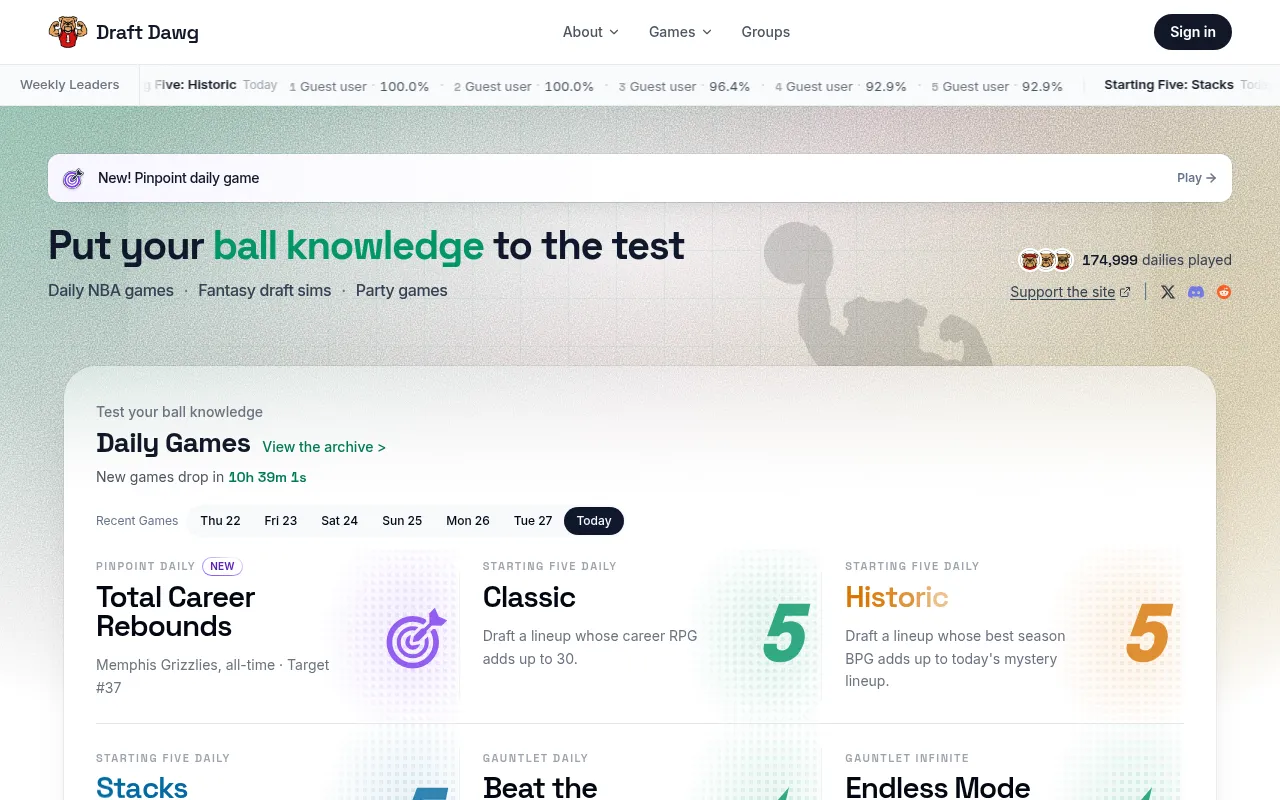The height and width of the screenshot is (800, 1280).
Task: Open the Endless Mode gauntlet game
Action: pos(938,787)
